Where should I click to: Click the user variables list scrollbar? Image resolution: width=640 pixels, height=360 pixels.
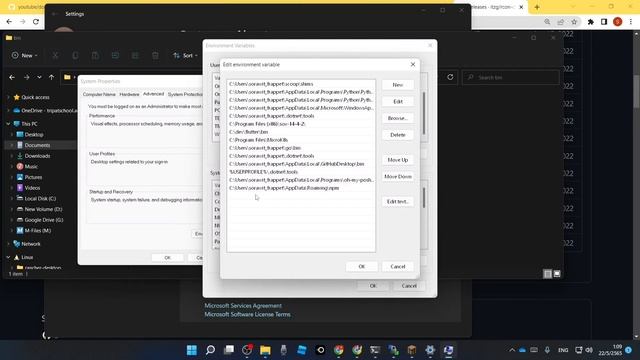[x=424, y=113]
